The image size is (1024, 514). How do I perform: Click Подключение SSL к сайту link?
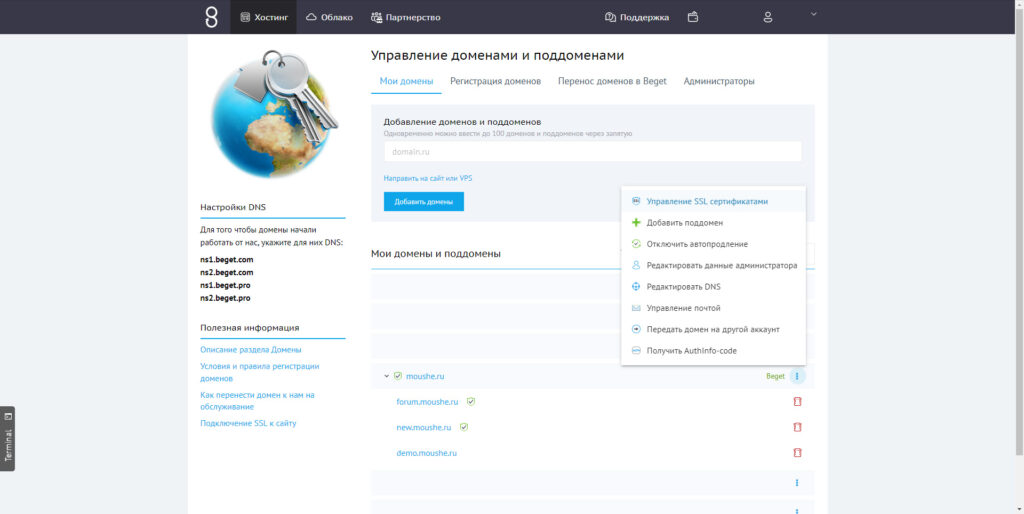[x=248, y=423]
